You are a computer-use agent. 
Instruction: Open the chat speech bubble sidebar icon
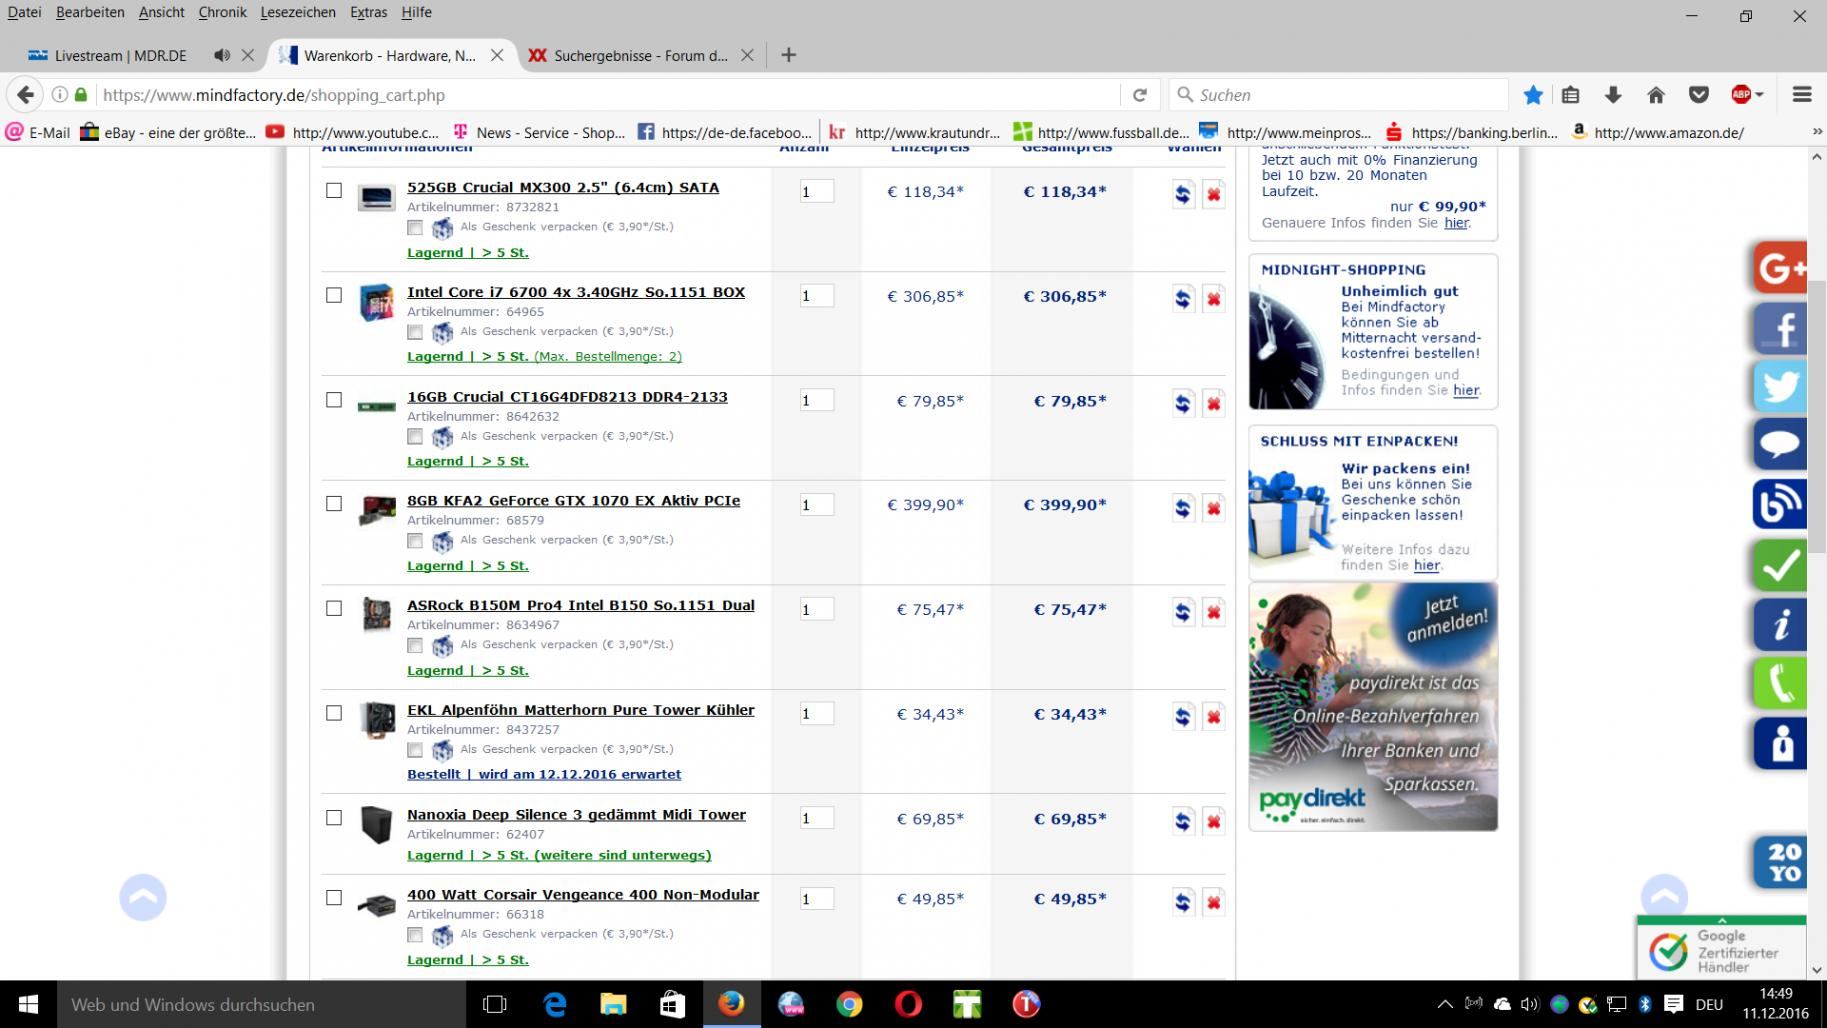click(1780, 445)
